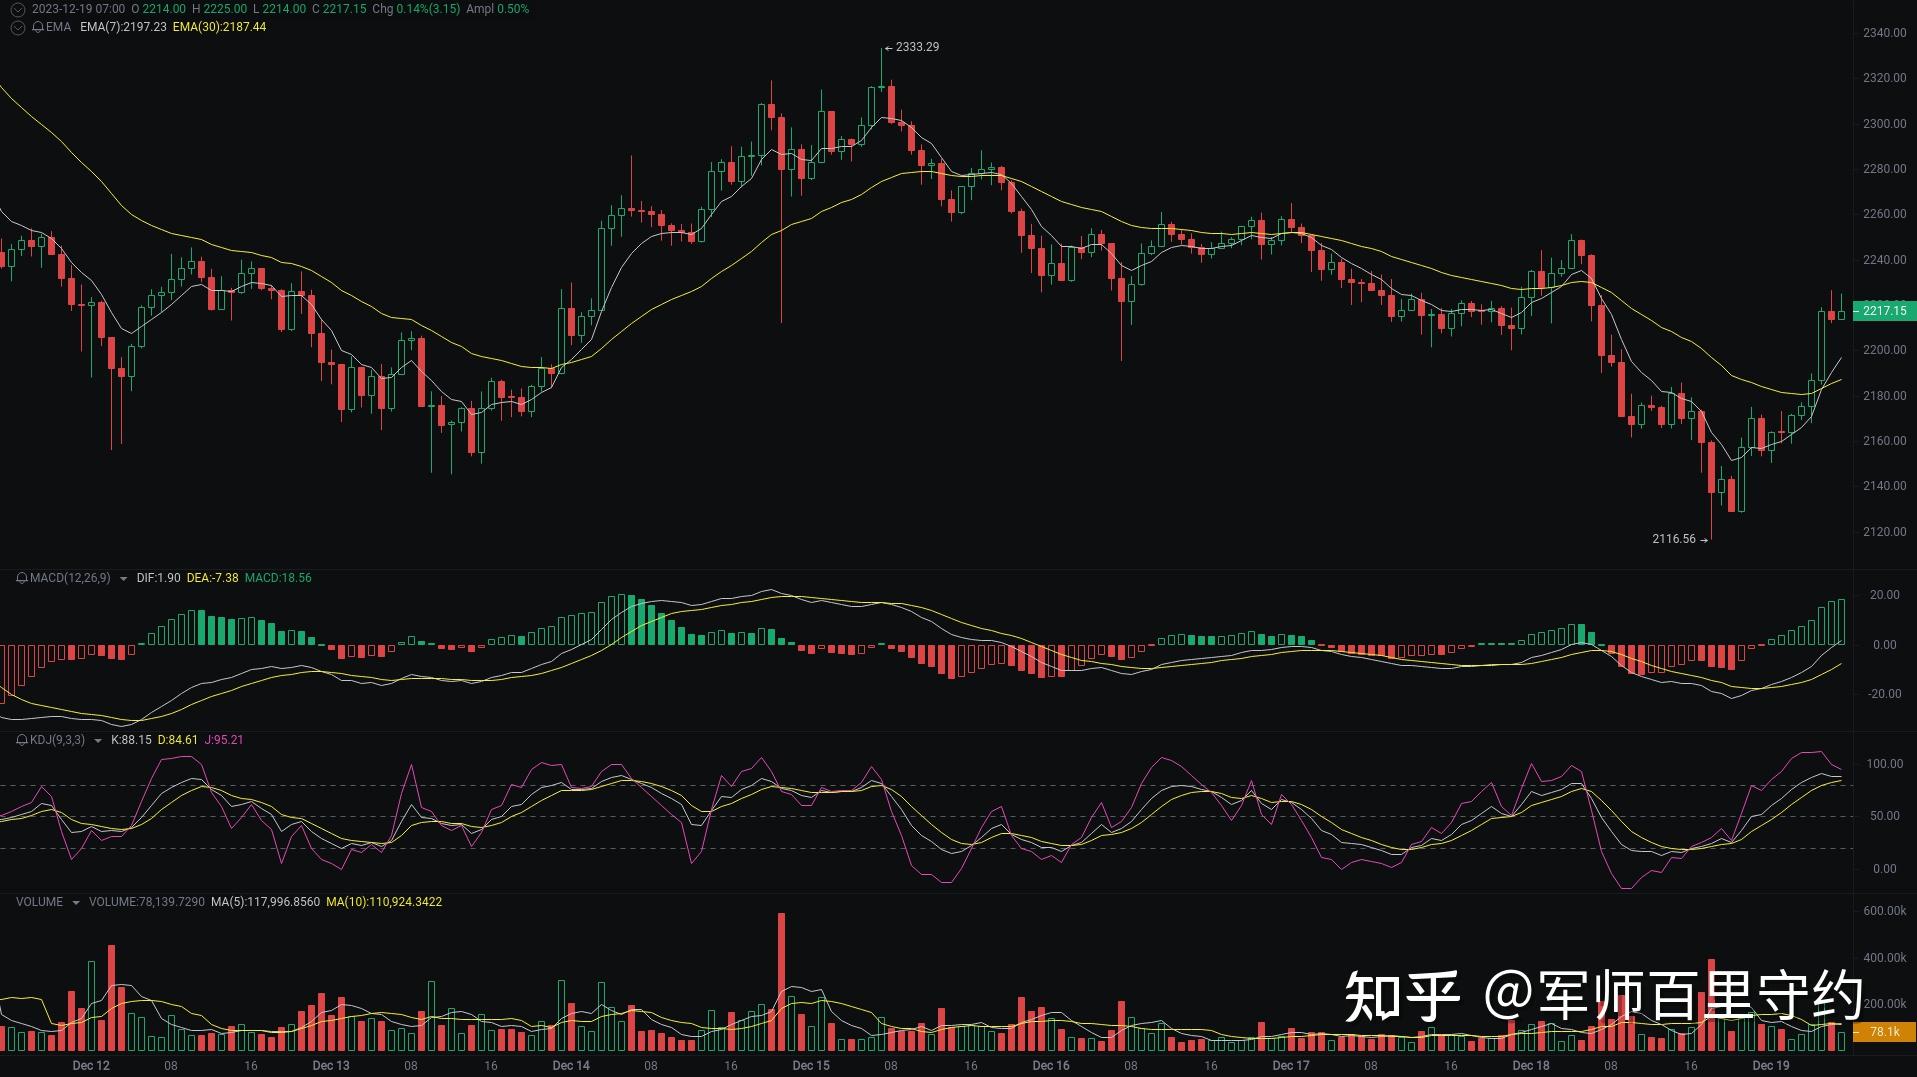Open the KDJ(9,3,3) indicator dropdown arrow
The height and width of the screenshot is (1077, 1917).
tap(97, 741)
